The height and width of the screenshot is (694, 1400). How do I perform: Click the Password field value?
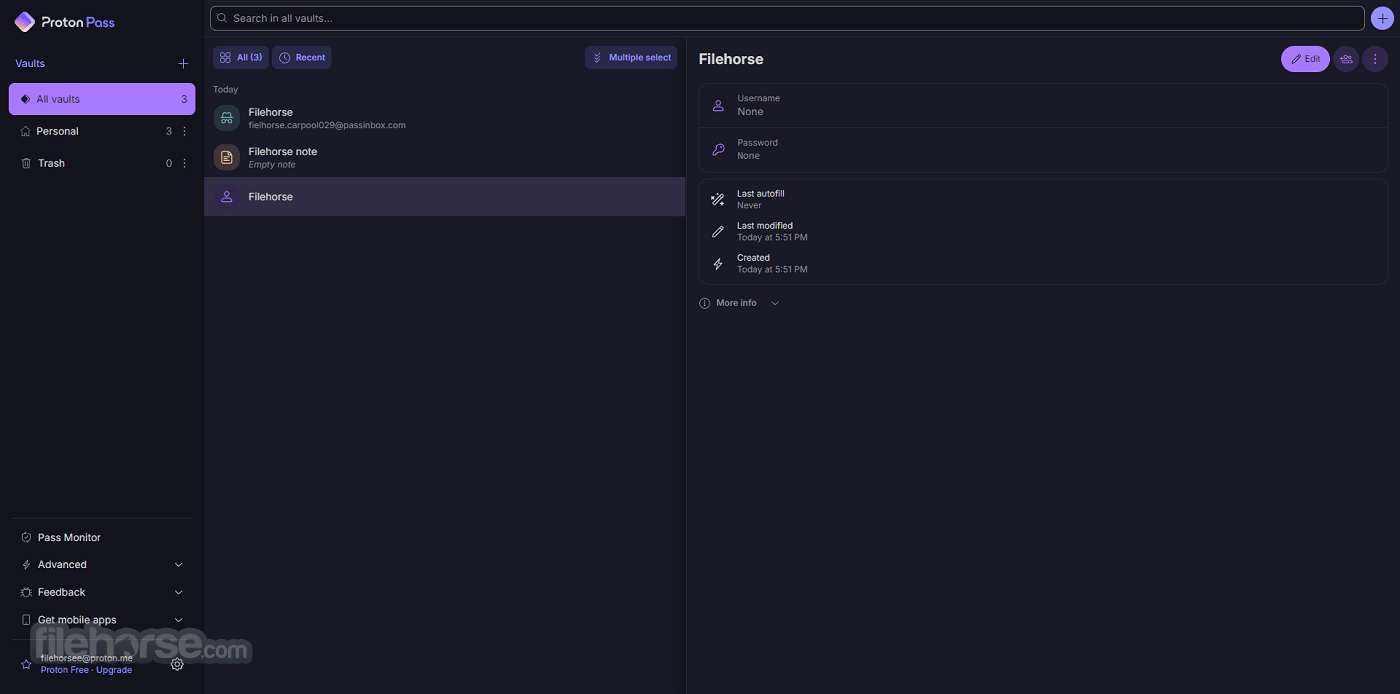(748, 156)
